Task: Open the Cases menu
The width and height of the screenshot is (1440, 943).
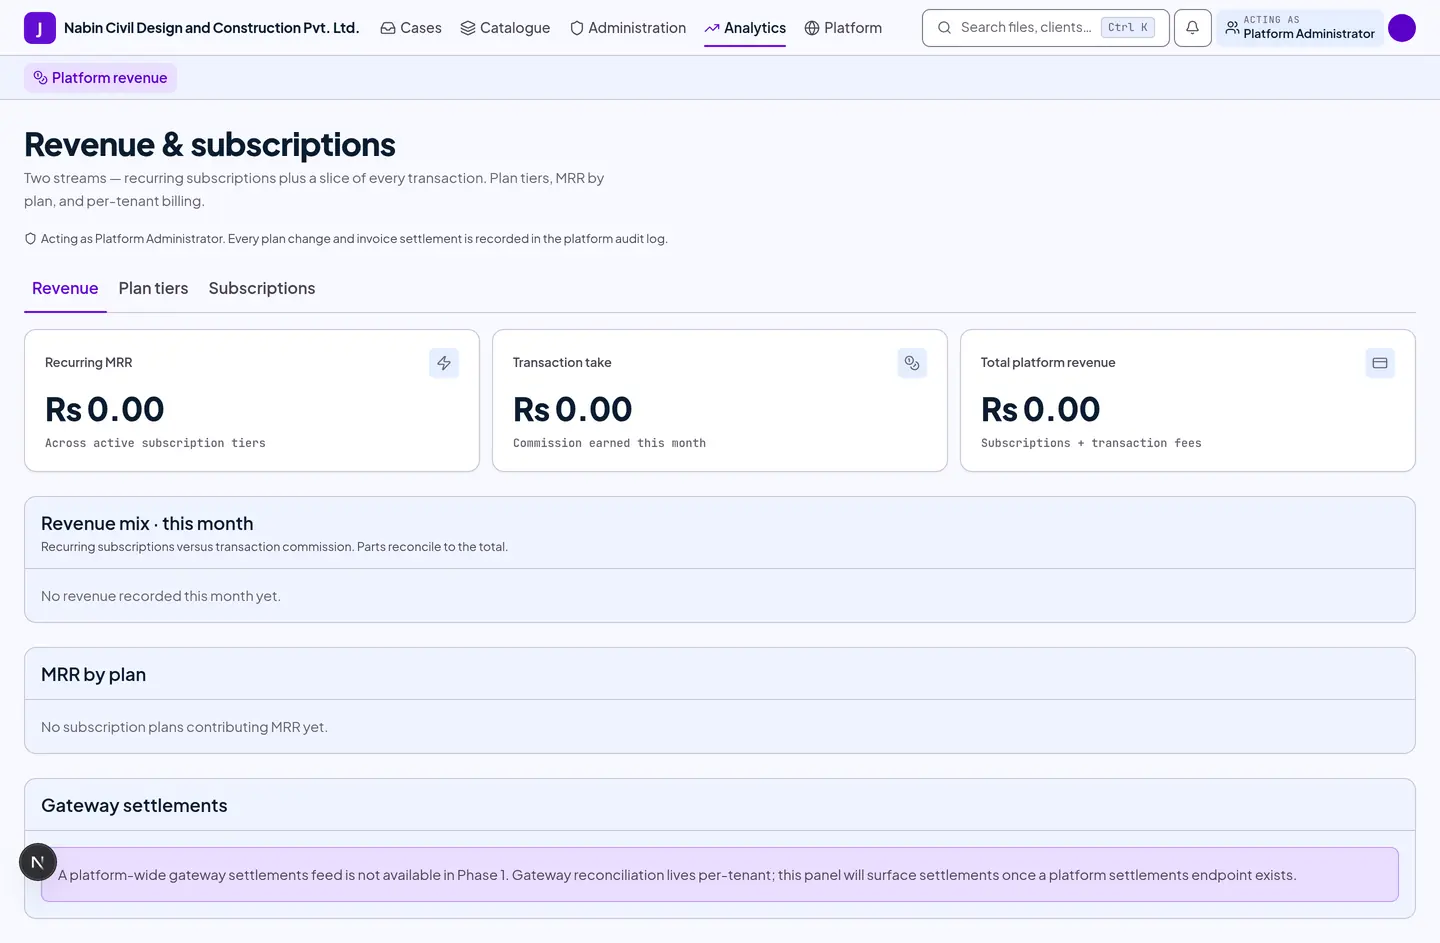Action: [411, 28]
